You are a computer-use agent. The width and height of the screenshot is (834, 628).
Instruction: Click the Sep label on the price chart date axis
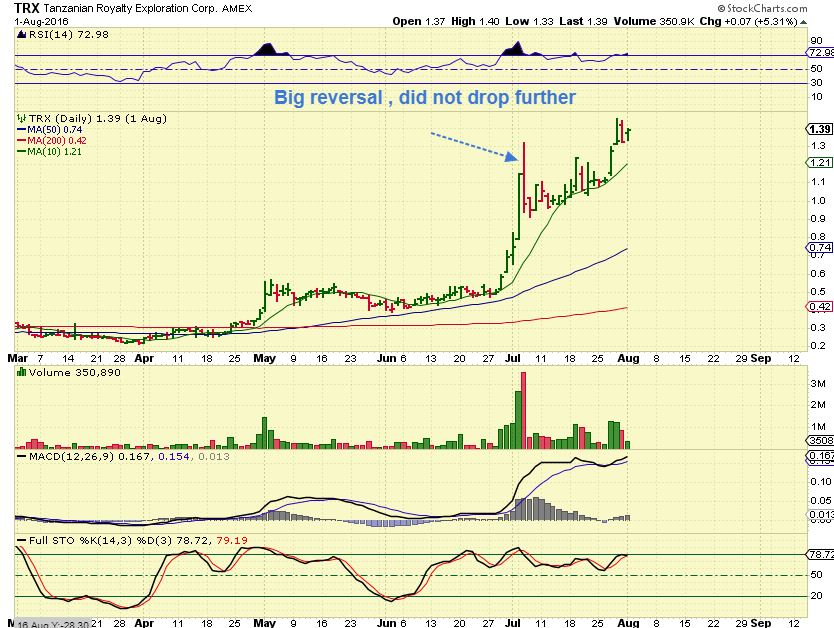761,358
